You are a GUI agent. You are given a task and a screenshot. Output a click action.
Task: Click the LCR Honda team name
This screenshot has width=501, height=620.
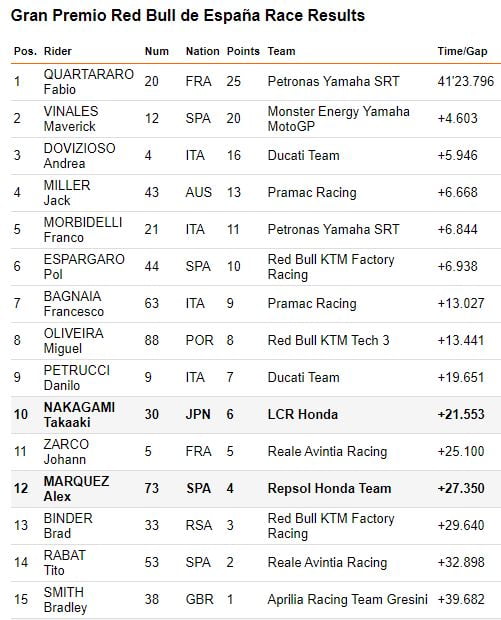point(303,414)
